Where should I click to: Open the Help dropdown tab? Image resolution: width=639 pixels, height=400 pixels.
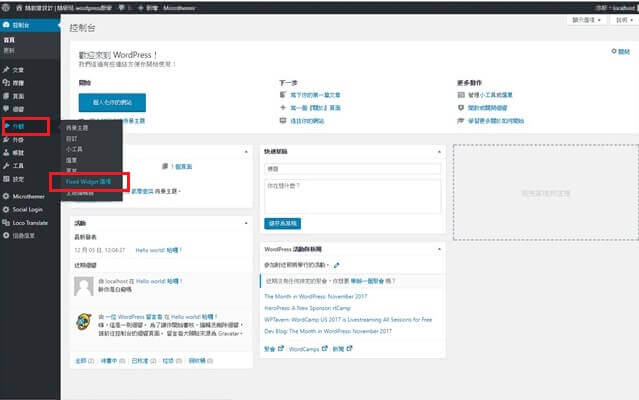624,20
